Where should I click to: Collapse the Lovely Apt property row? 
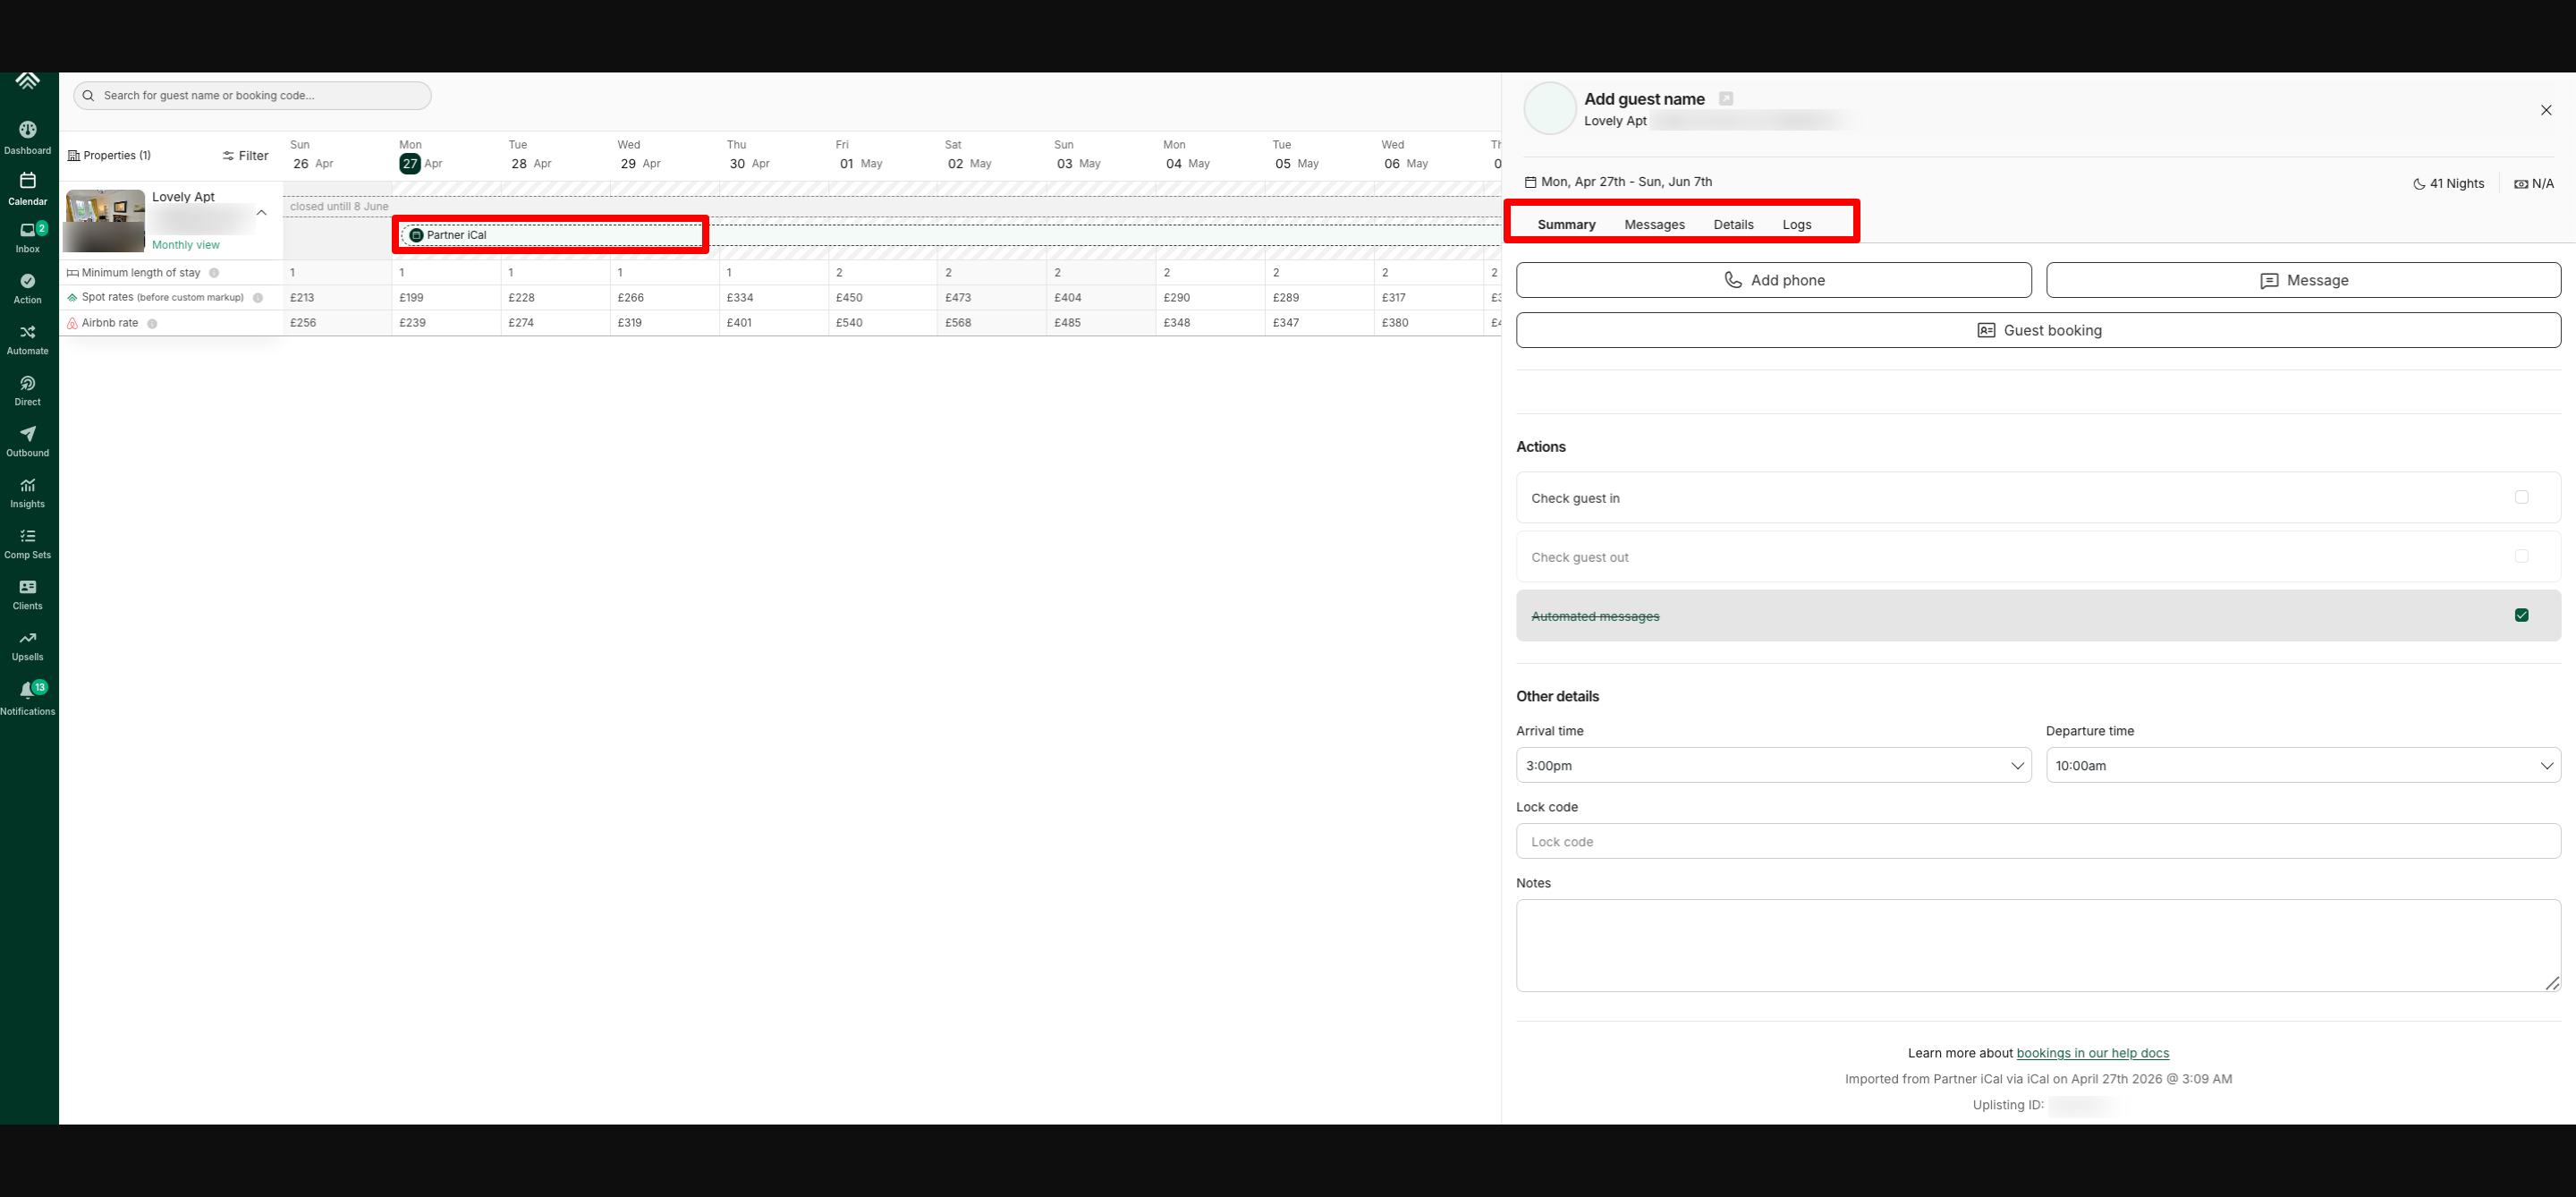(x=262, y=213)
